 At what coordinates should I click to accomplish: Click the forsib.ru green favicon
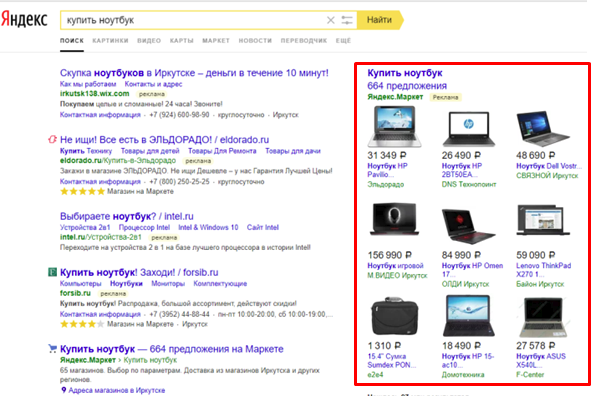pos(52,272)
